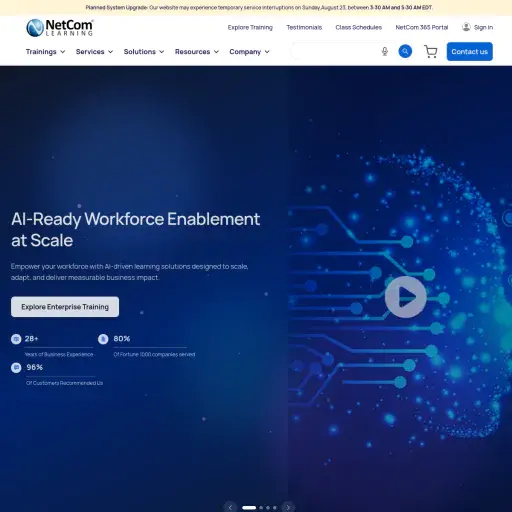Click the "Years of Business Experience" text

click(59, 354)
